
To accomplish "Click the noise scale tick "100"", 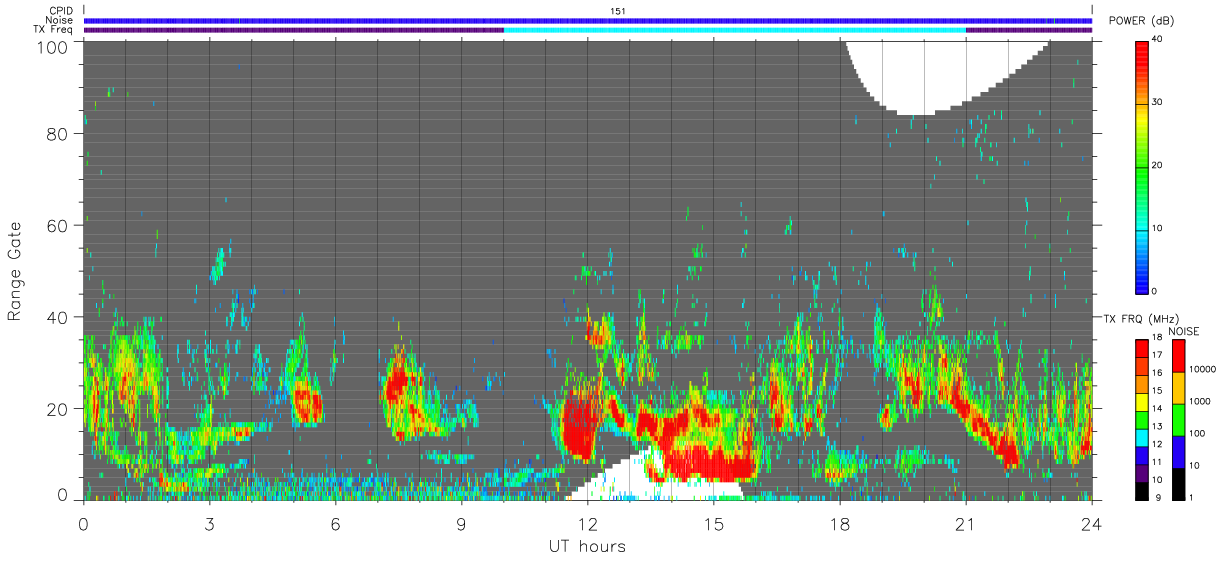I will pyautogui.click(x=1198, y=433).
